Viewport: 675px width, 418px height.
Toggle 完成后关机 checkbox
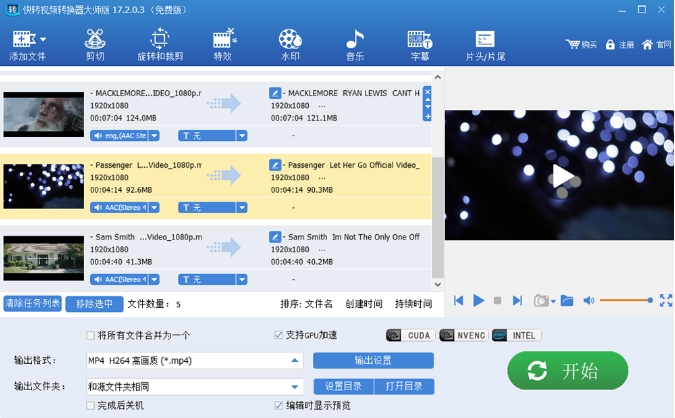point(90,406)
